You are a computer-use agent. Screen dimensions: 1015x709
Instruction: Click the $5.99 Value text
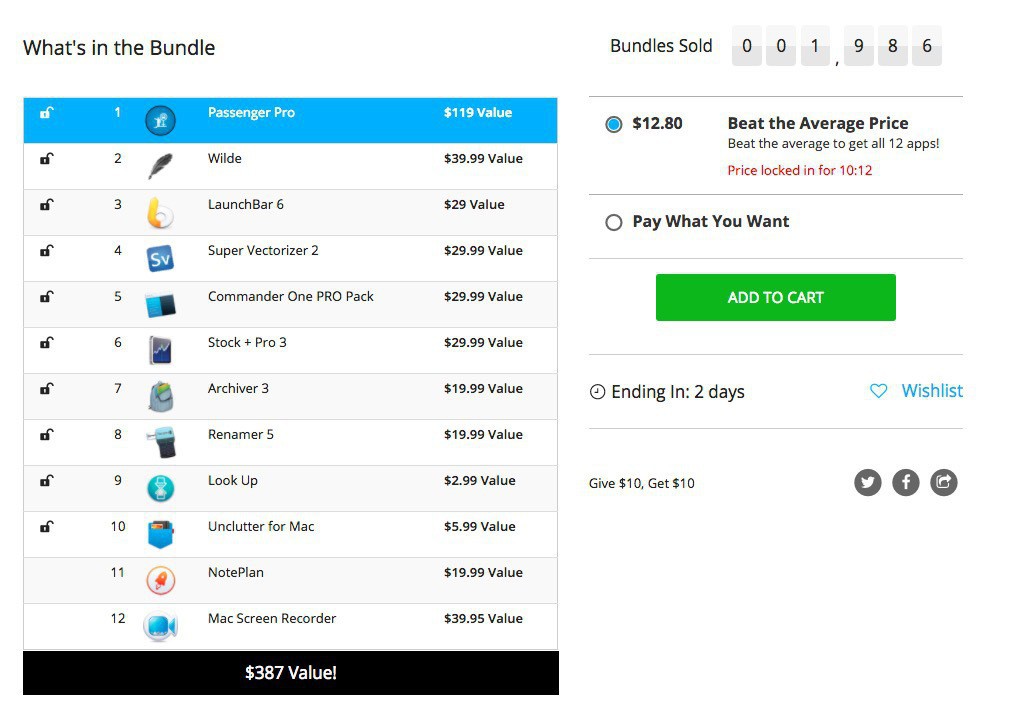tap(480, 526)
